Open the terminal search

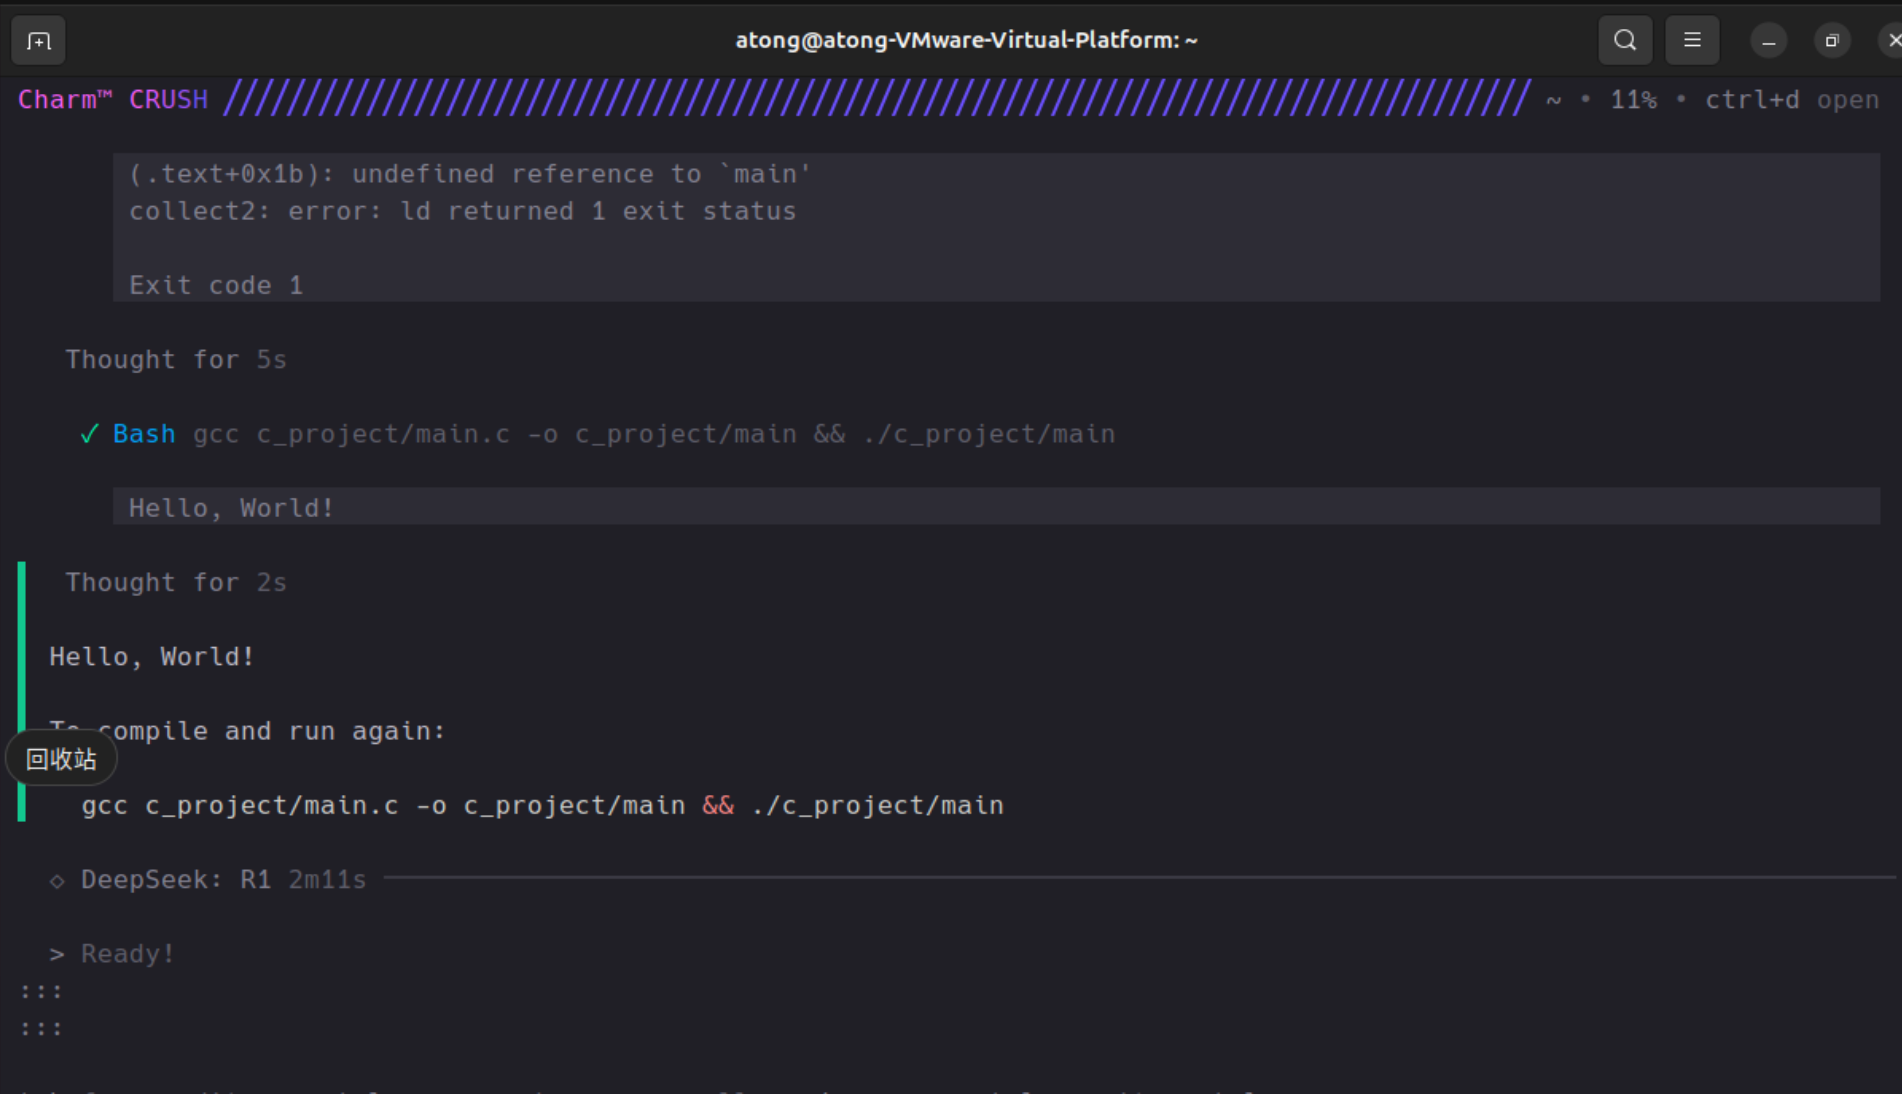1625,41
